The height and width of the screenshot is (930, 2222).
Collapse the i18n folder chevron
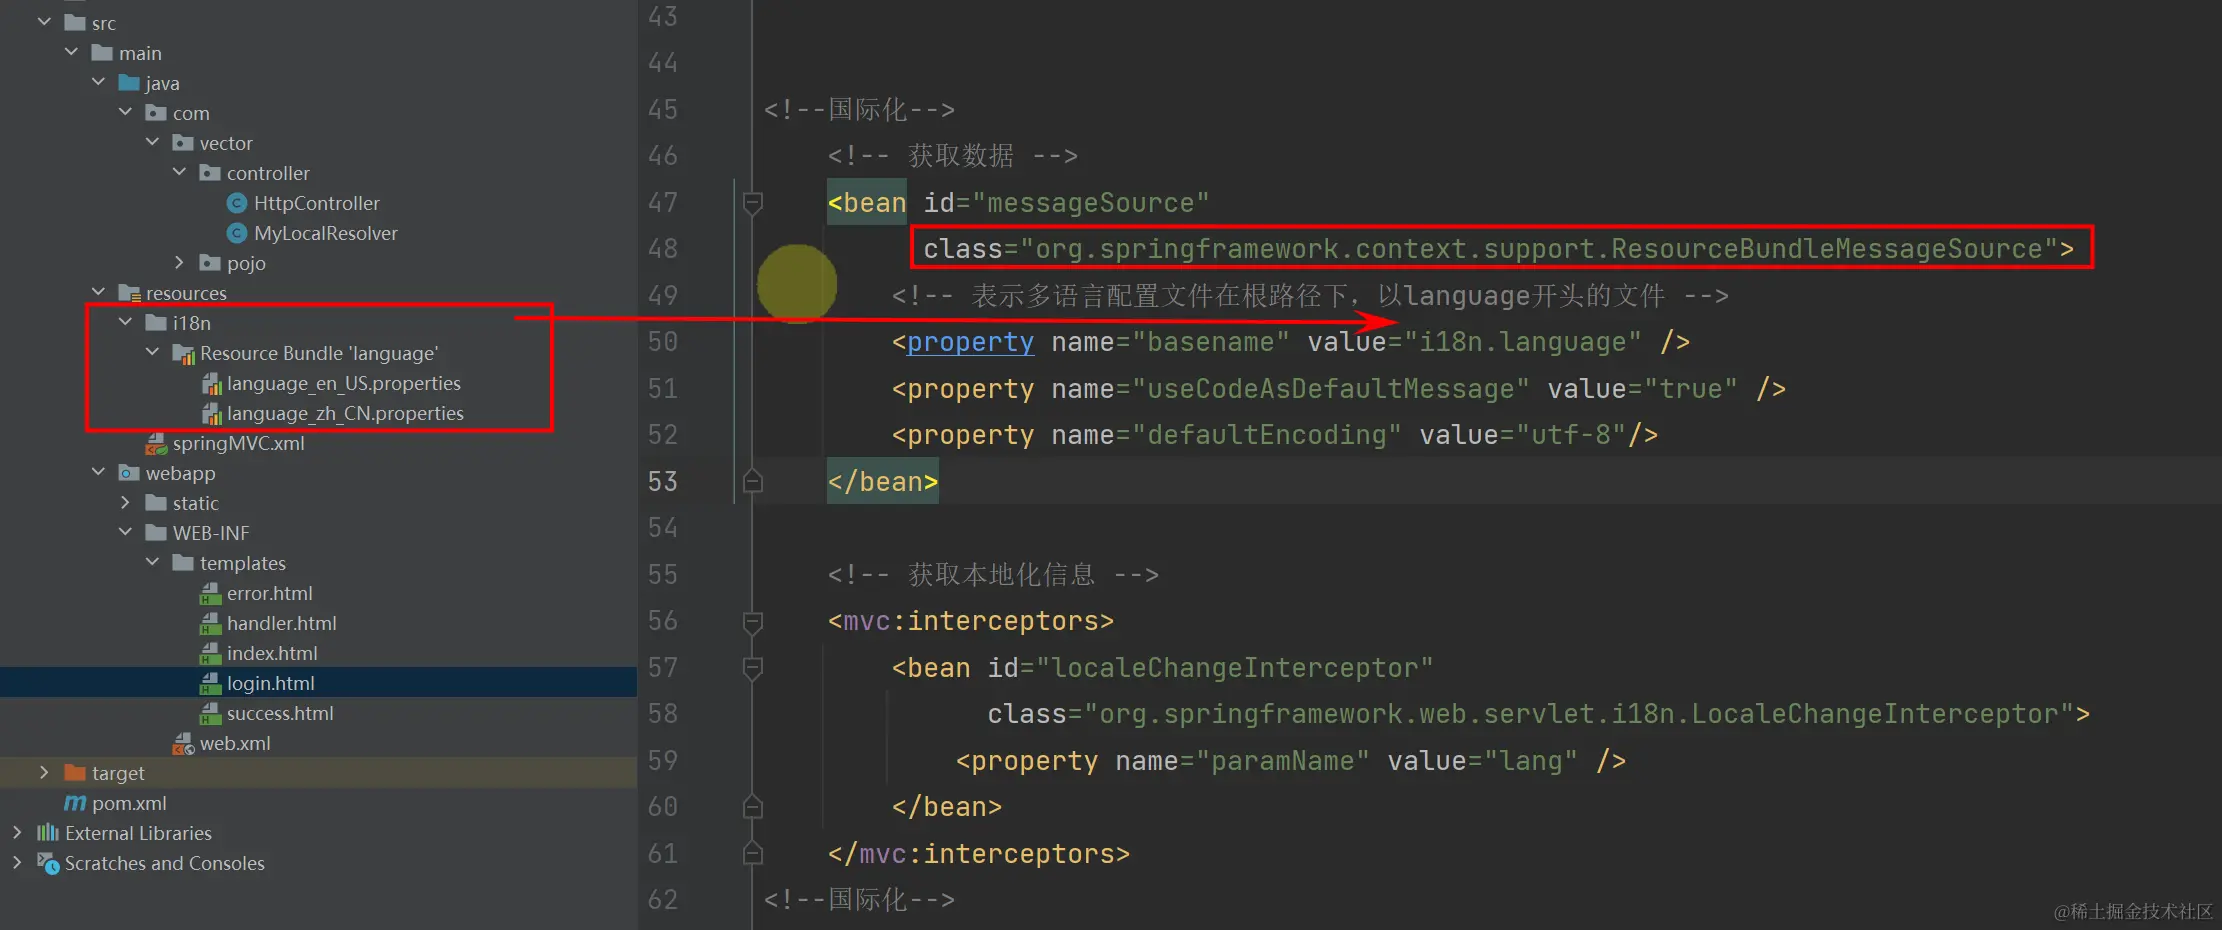point(125,321)
